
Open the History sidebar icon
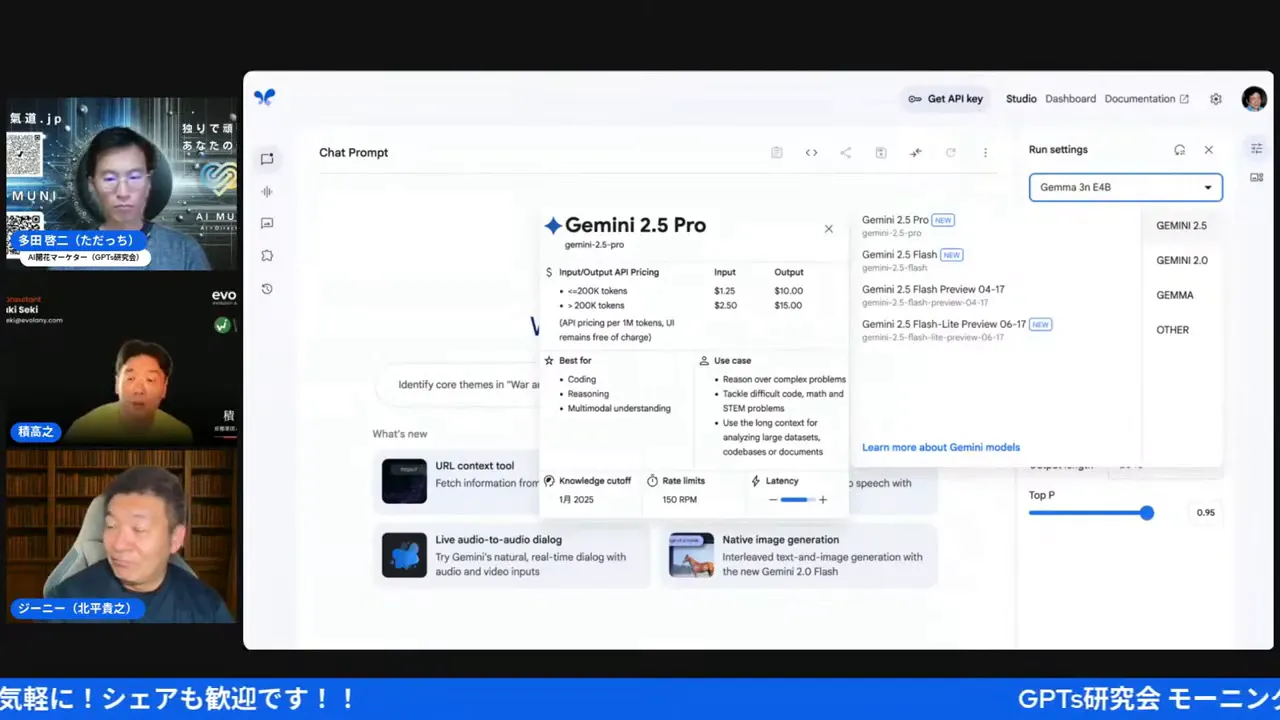(267, 289)
